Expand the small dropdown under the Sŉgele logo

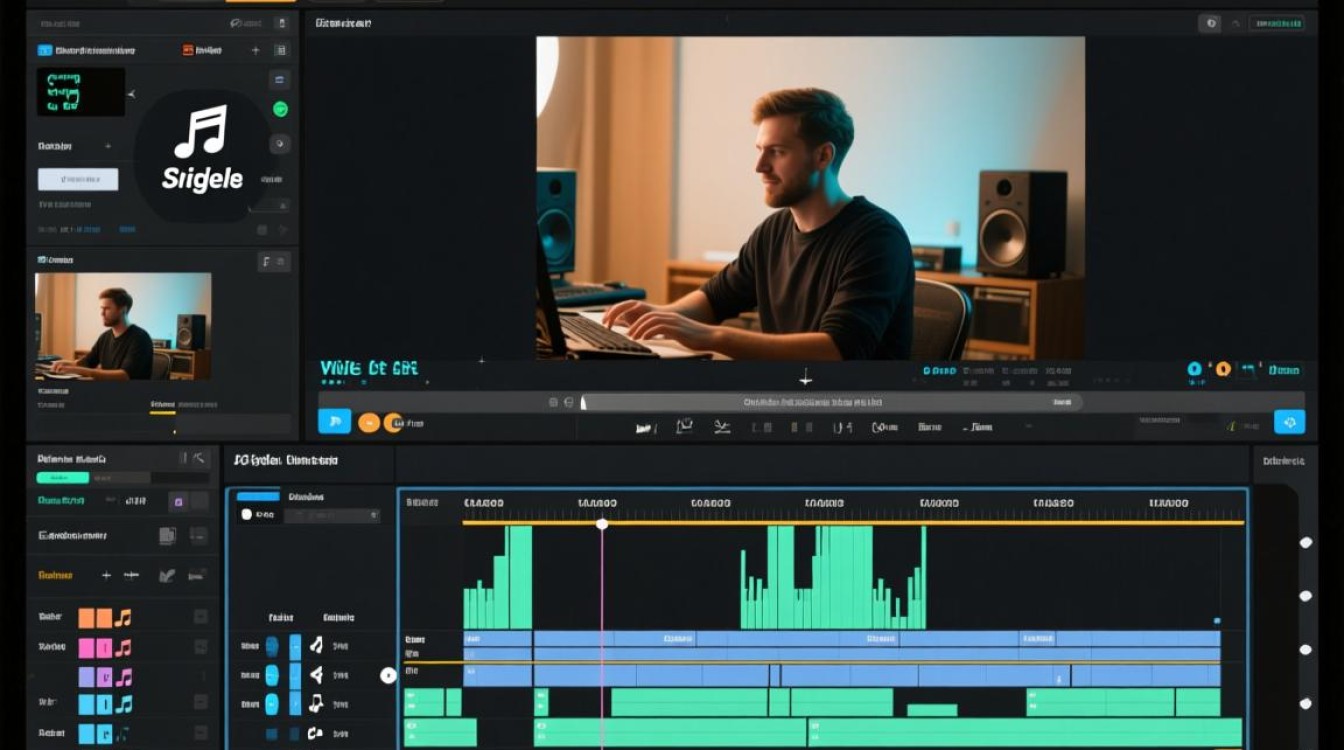click(x=270, y=205)
